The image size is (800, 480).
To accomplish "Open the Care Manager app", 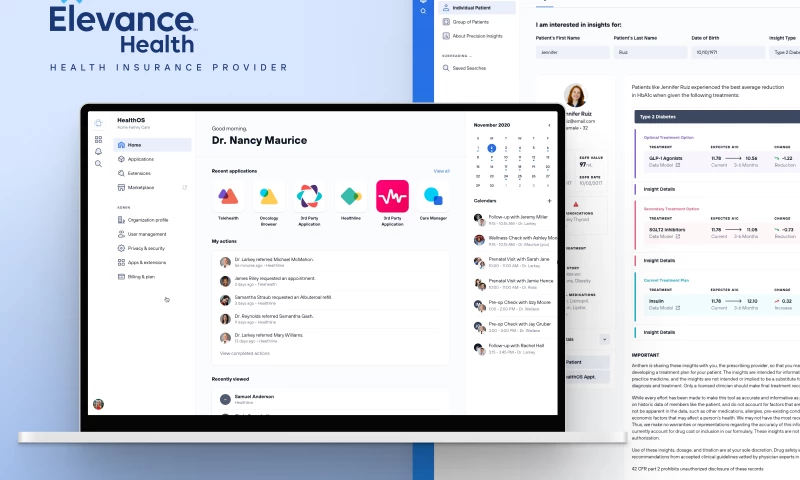I will pos(432,196).
